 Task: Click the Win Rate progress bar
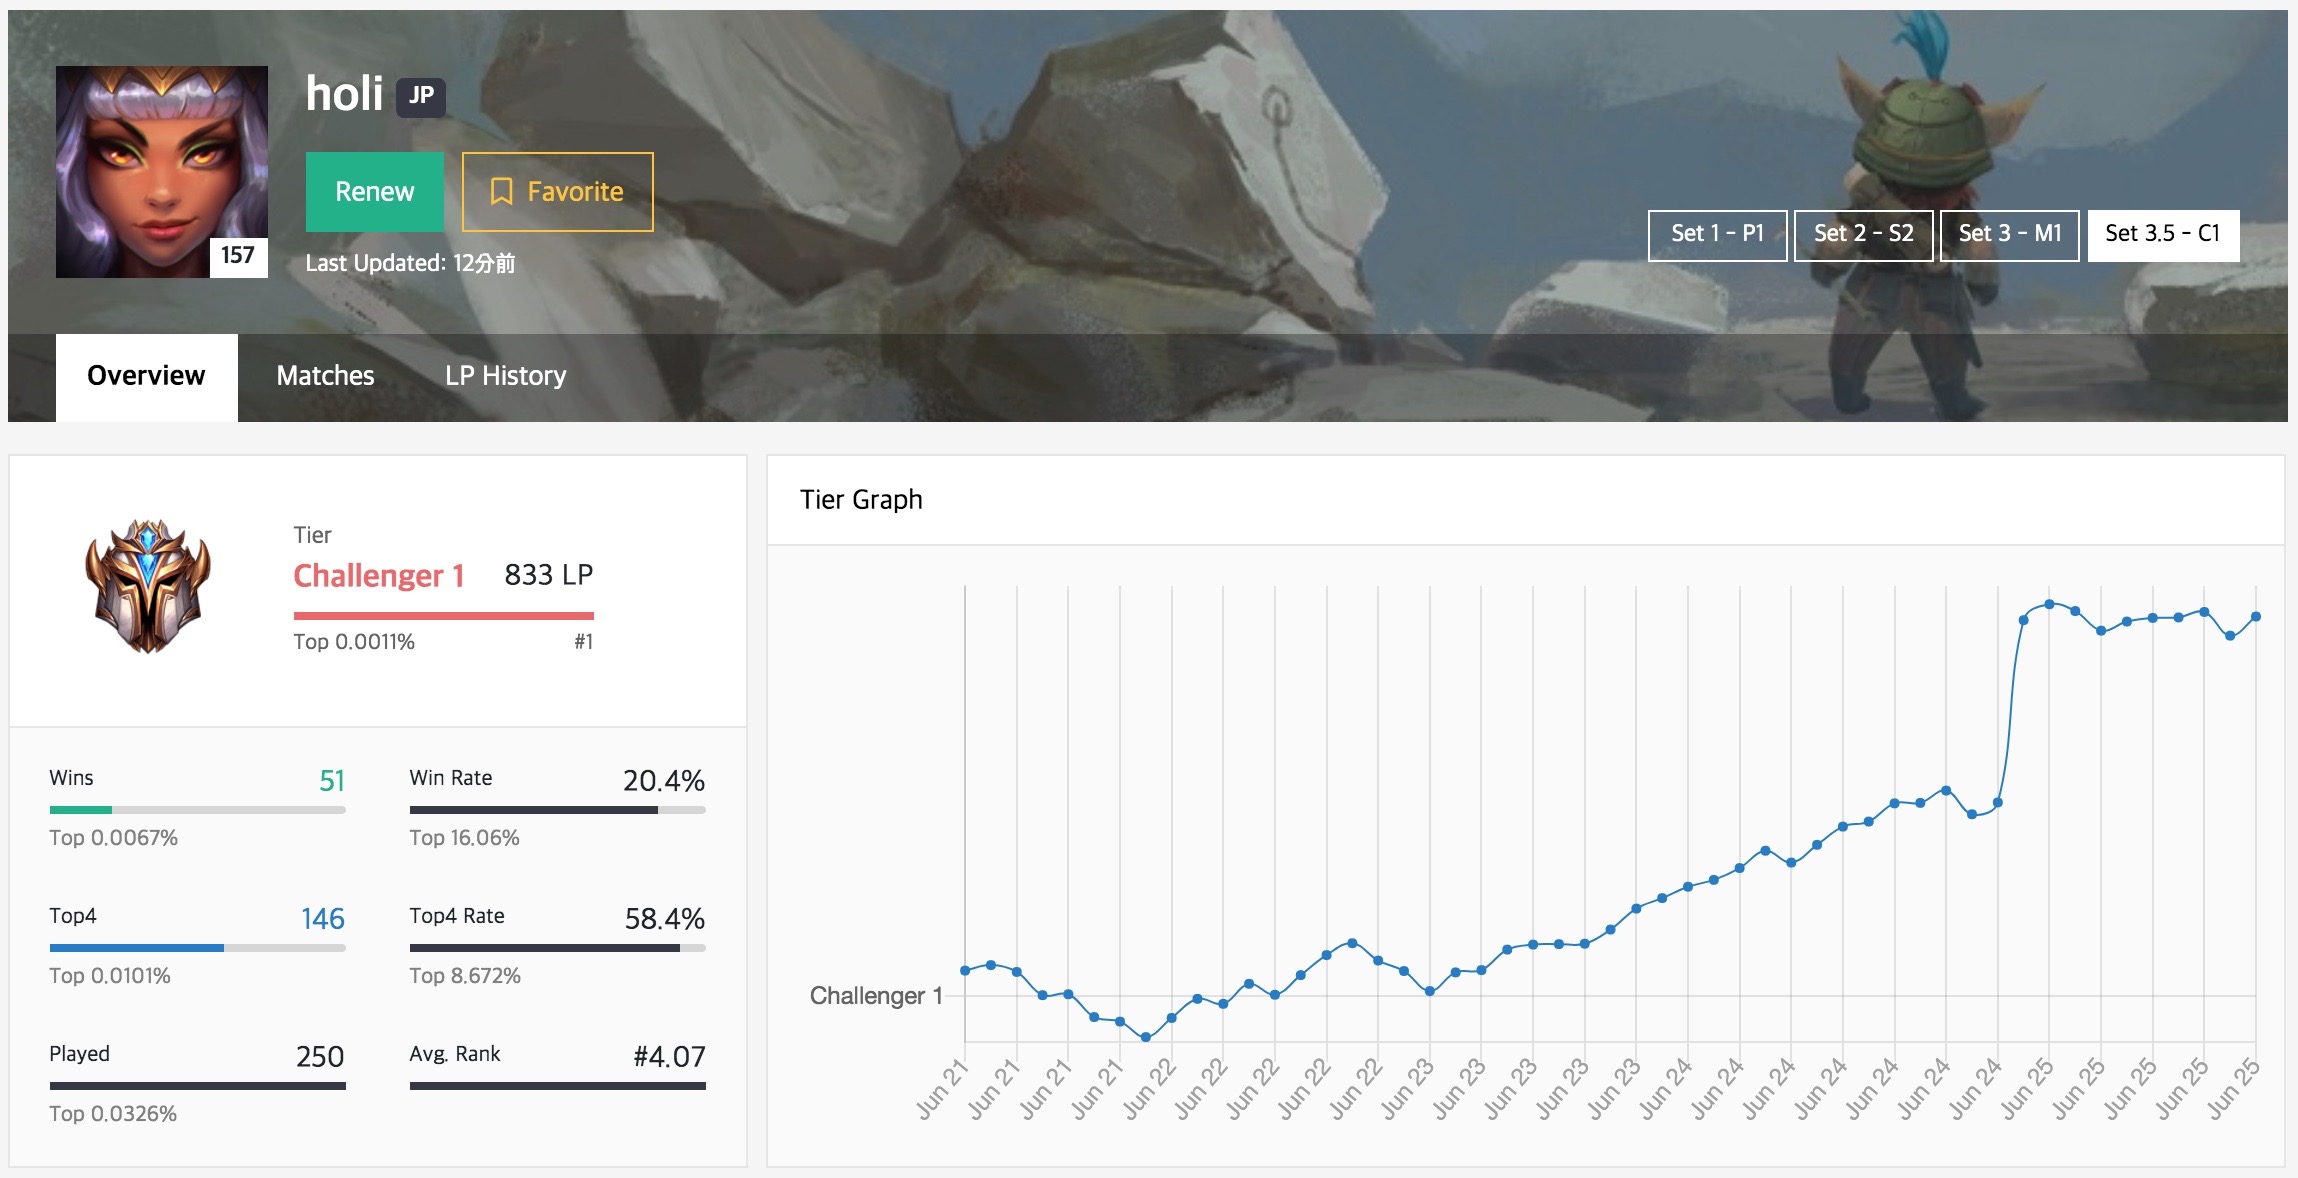click(557, 810)
